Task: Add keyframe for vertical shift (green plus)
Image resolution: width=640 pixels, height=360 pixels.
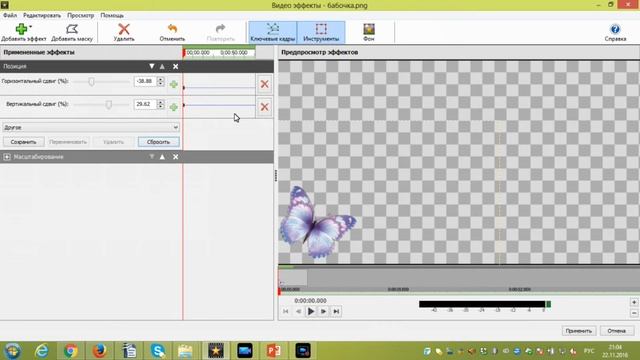Action: 173,107
